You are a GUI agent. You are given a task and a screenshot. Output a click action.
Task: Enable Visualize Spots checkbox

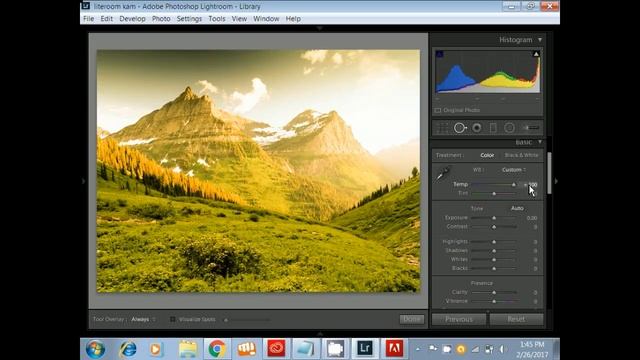(173, 319)
